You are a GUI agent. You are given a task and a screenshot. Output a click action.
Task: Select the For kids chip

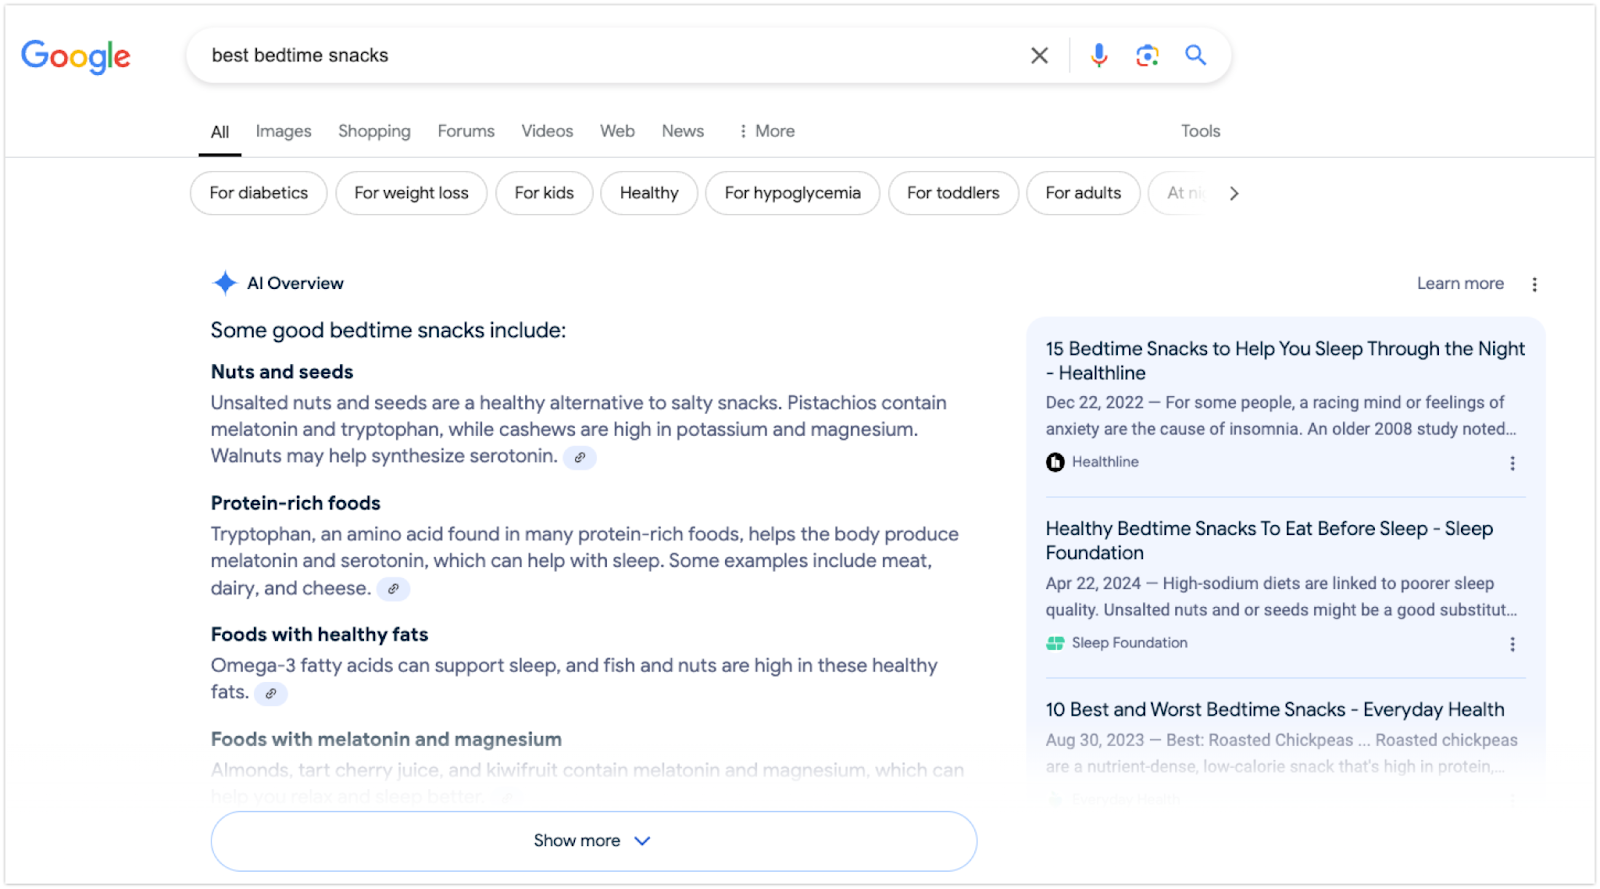544,193
